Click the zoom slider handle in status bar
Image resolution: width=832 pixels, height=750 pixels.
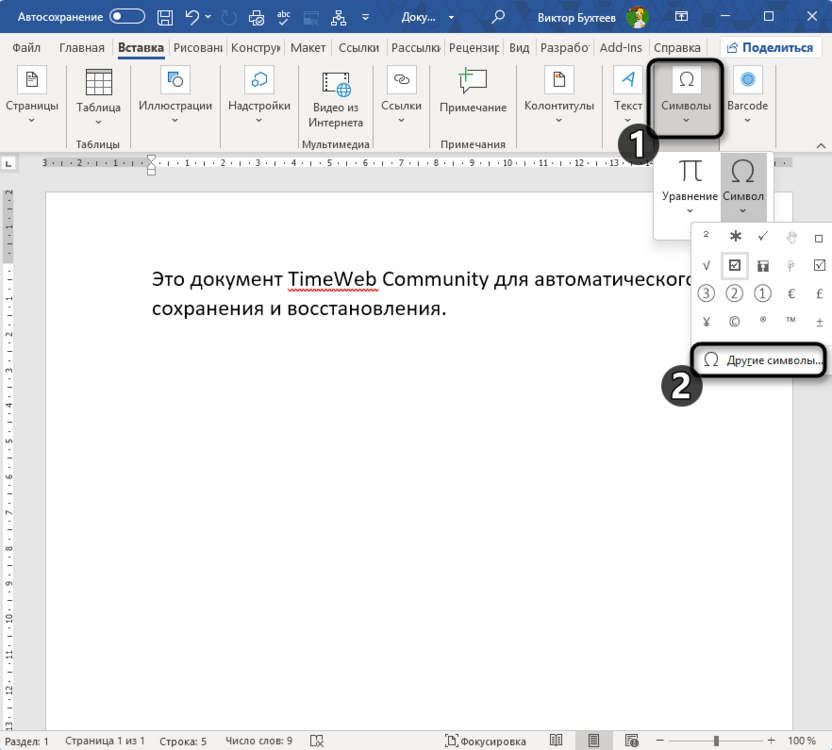(x=716, y=740)
